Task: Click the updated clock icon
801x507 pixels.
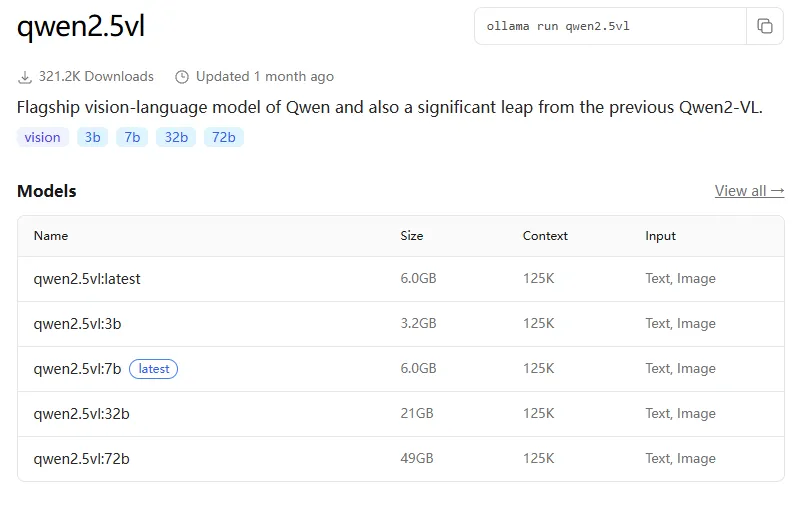Action: [x=182, y=77]
